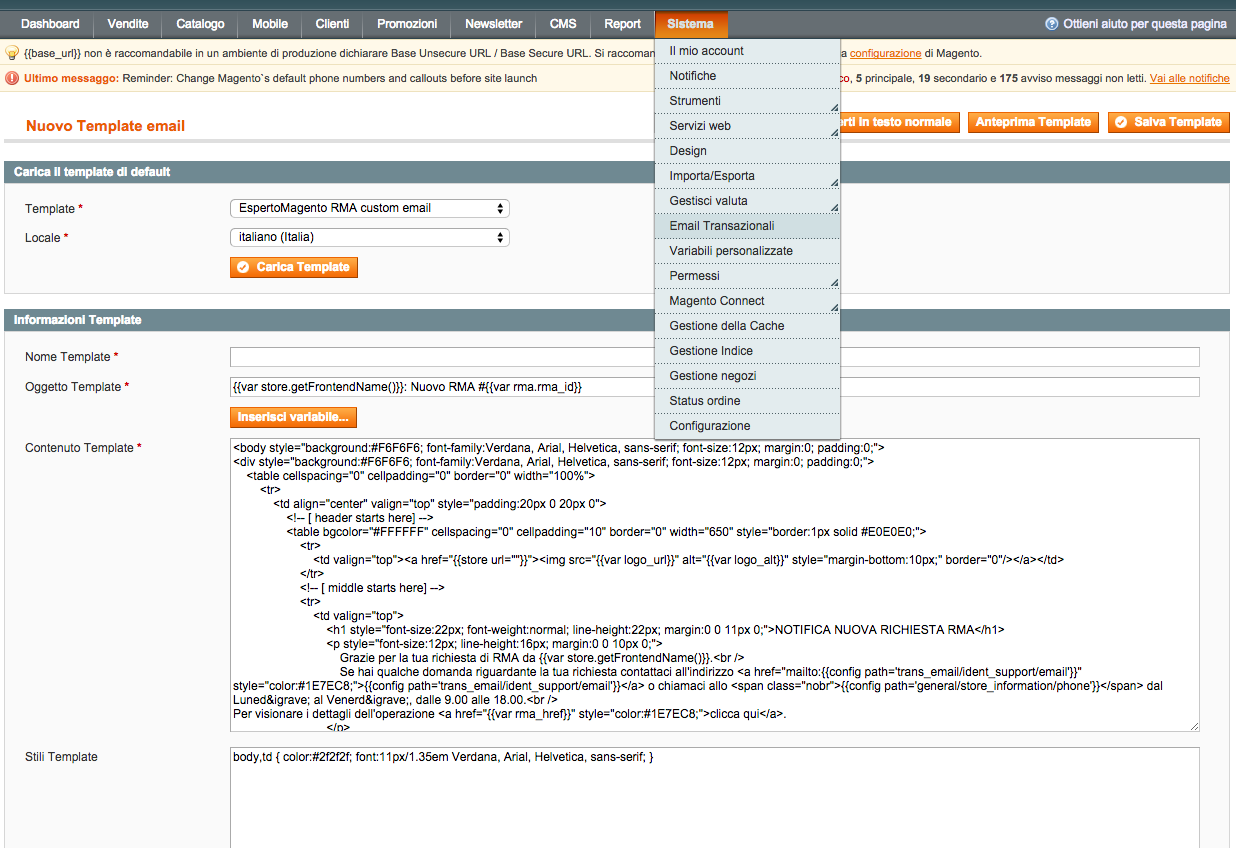The height and width of the screenshot is (848, 1236).
Task: Focus the Oggetto Template field
Action: coord(715,387)
